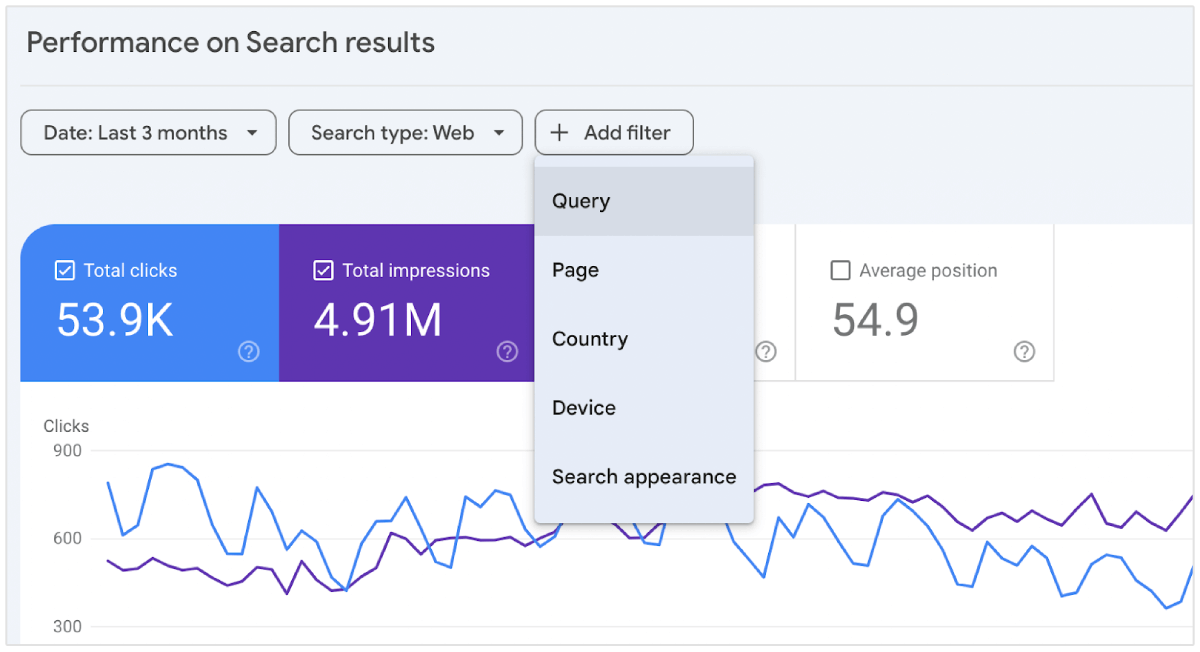Click the plus icon on Add filter
Viewport: 1200px width, 652px height.
point(560,133)
